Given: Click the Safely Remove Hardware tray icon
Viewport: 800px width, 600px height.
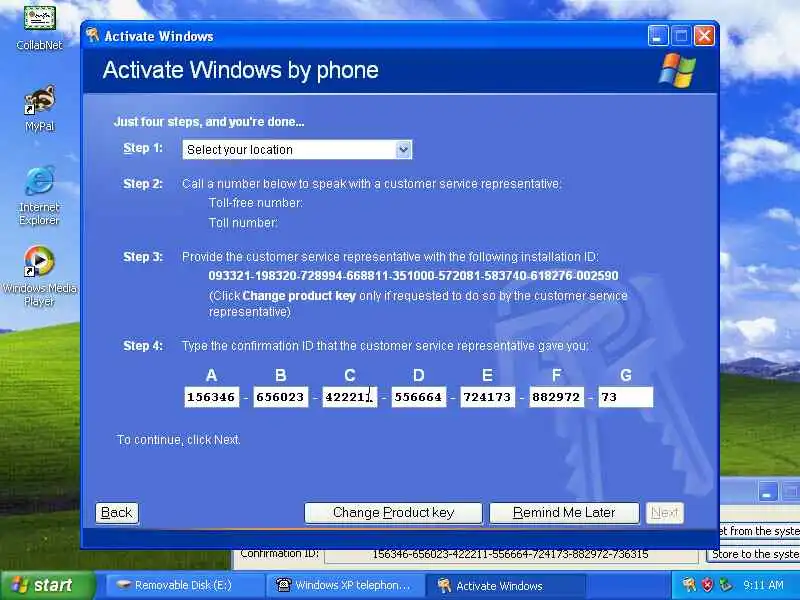Looking at the screenshot, I should click(x=724, y=585).
